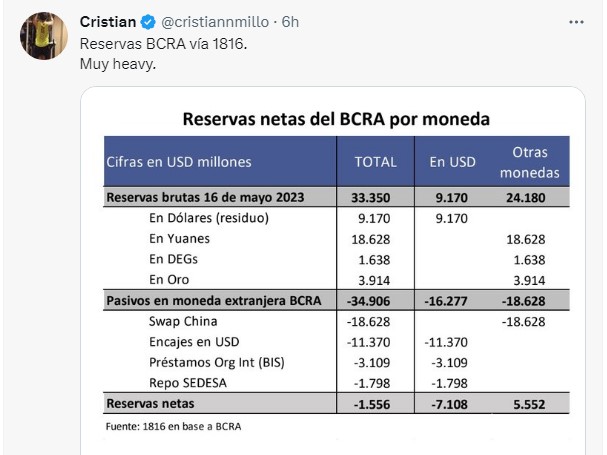Click the 'Otras monedas' column header

click(x=530, y=162)
